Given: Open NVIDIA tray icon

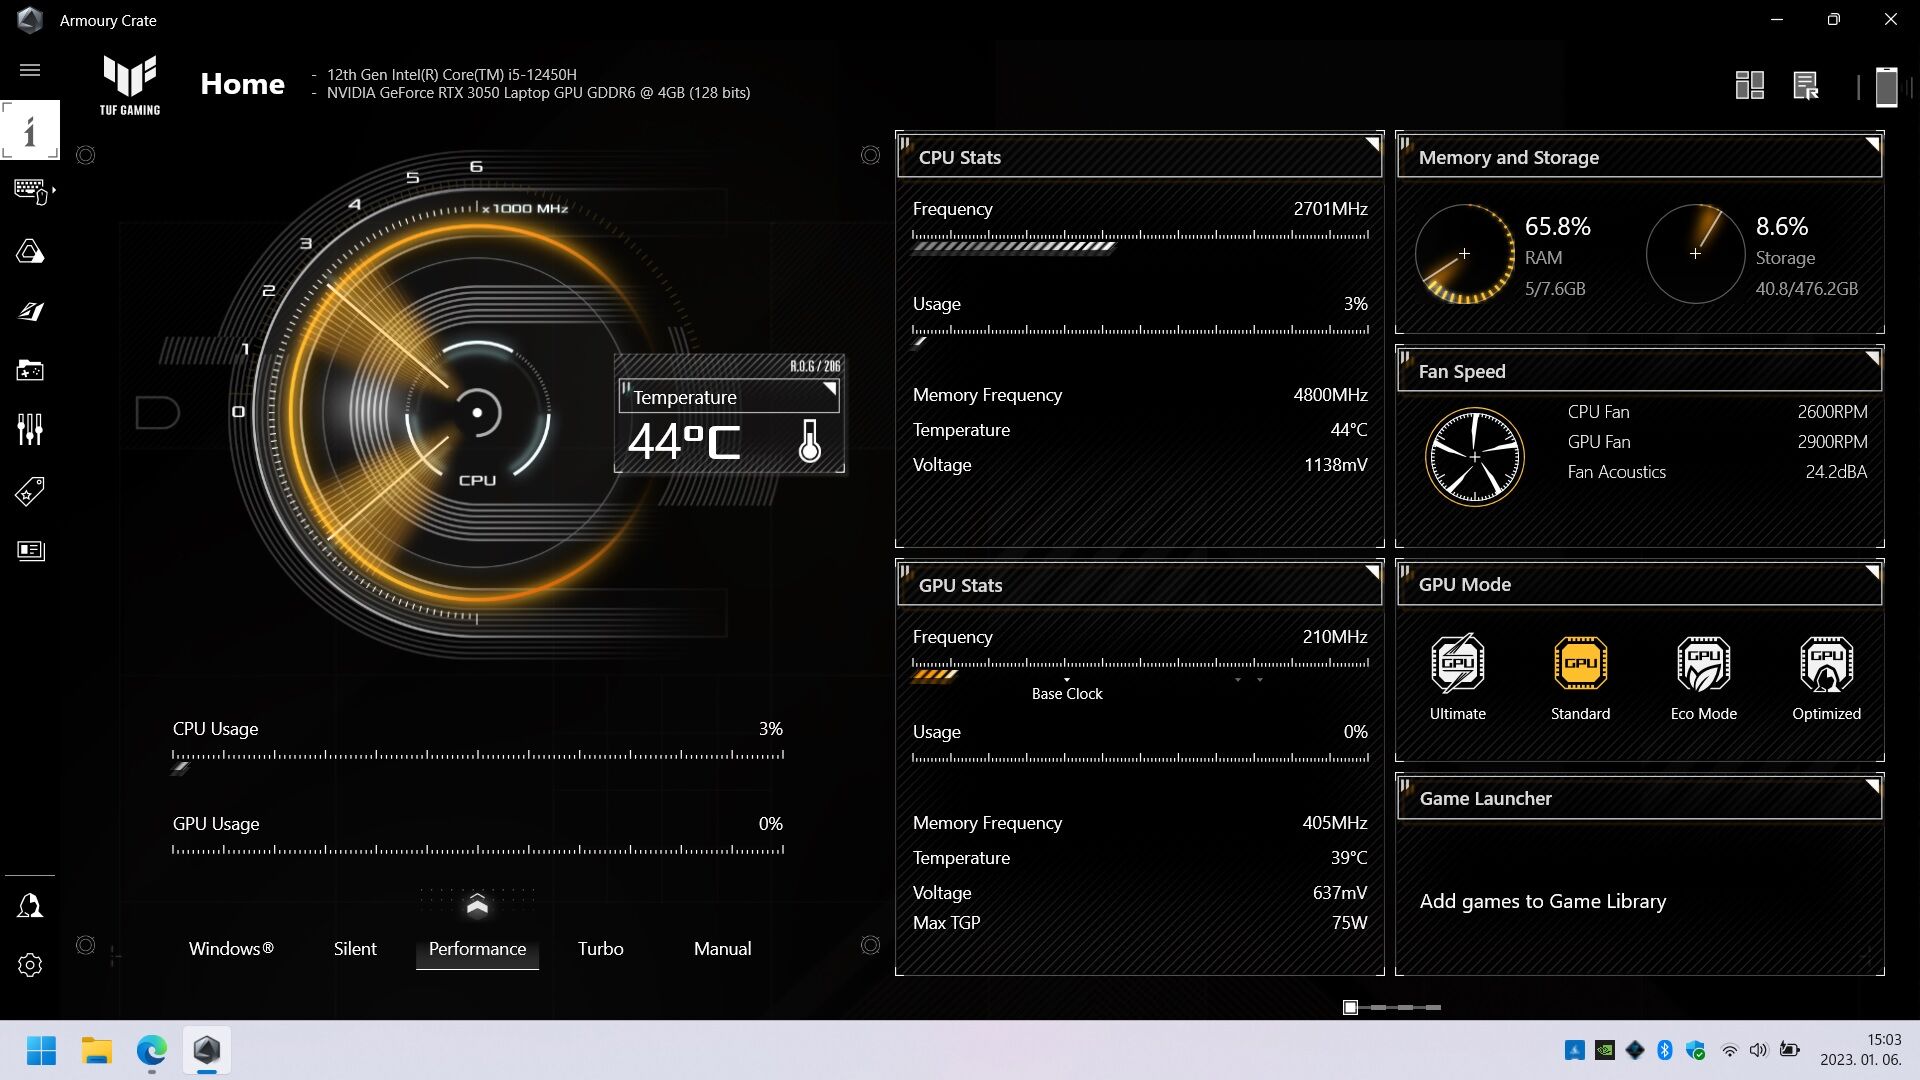Looking at the screenshot, I should [x=1605, y=1050].
